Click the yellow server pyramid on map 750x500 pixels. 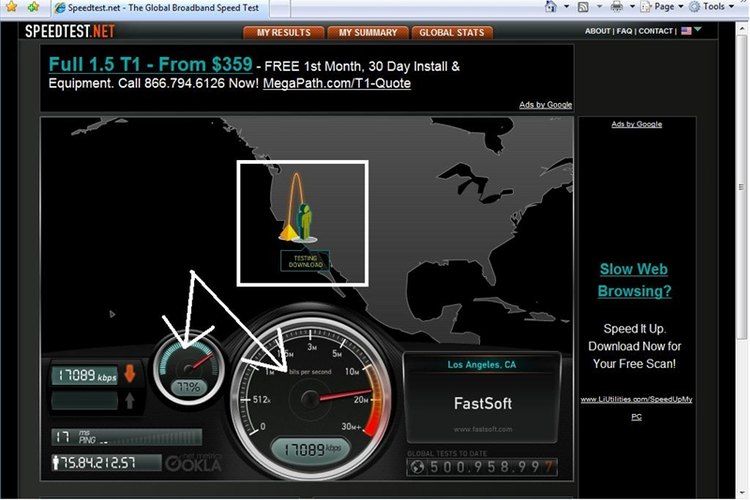pyautogui.click(x=287, y=233)
